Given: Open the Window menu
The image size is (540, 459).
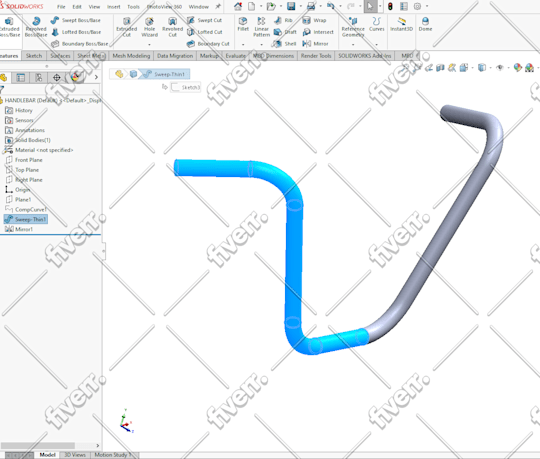Looking at the screenshot, I should point(199,7).
